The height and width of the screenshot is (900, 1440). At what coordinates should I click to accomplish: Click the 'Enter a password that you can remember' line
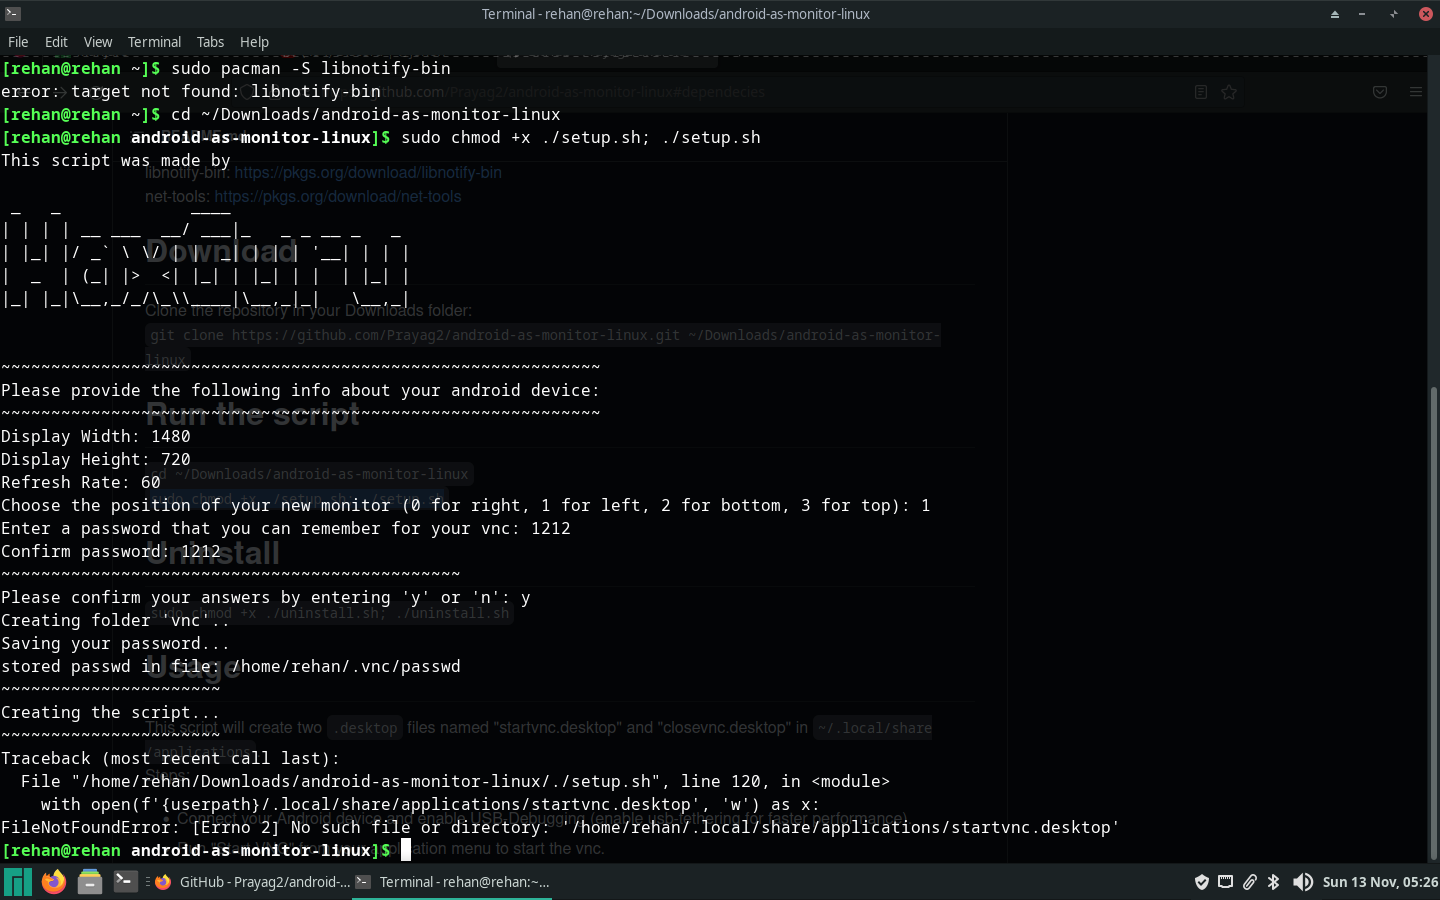tap(286, 528)
